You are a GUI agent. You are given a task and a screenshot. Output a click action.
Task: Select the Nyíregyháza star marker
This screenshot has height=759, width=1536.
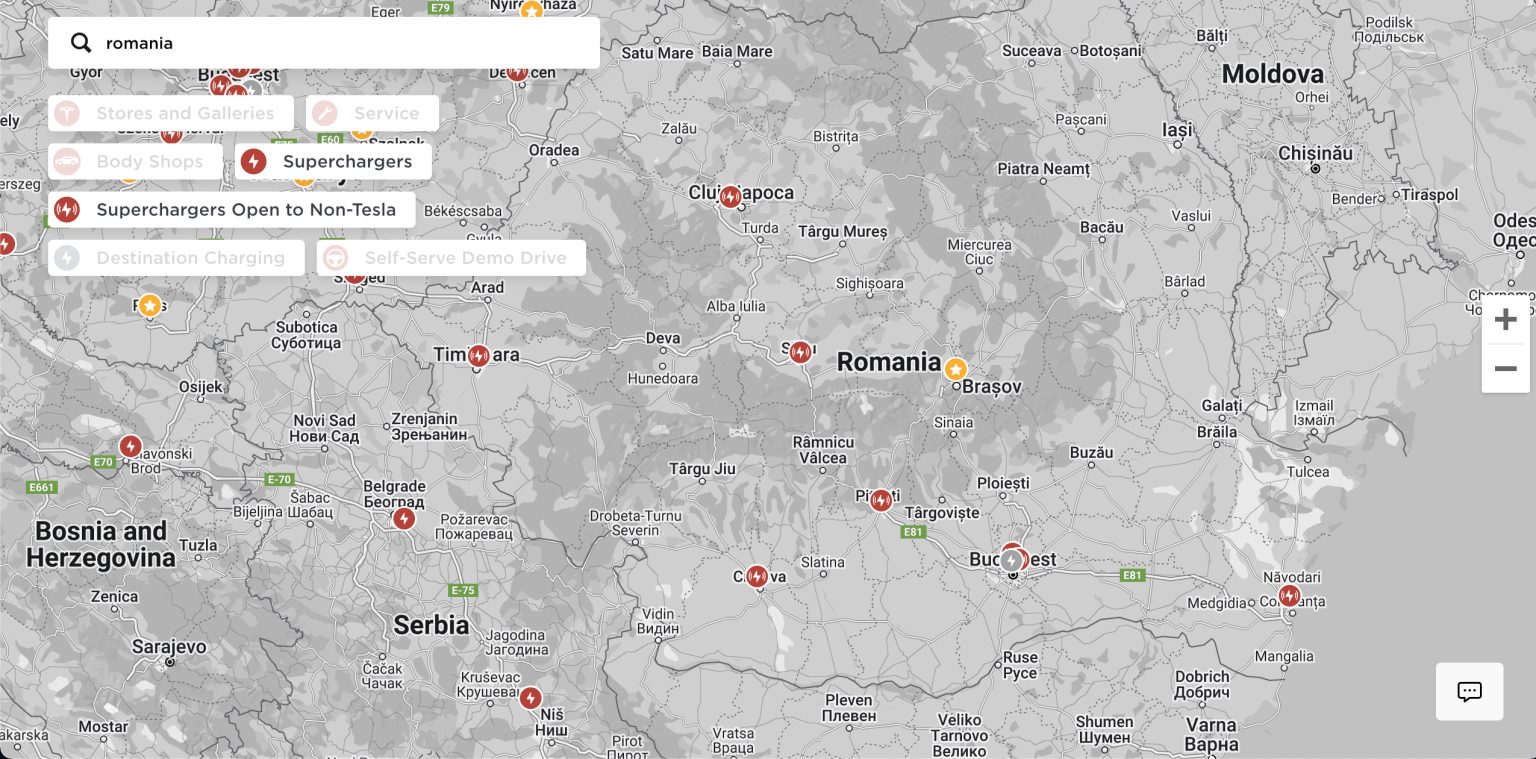pos(532,10)
